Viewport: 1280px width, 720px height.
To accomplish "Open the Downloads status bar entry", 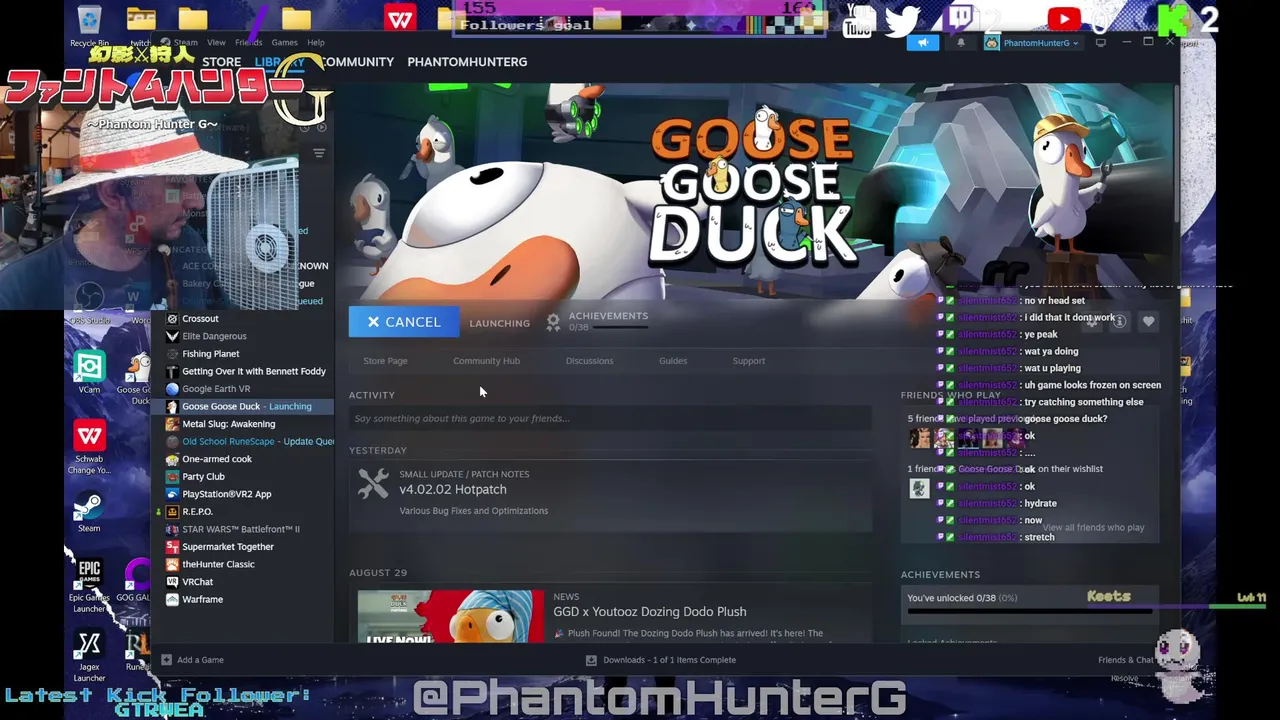I will coord(661,660).
